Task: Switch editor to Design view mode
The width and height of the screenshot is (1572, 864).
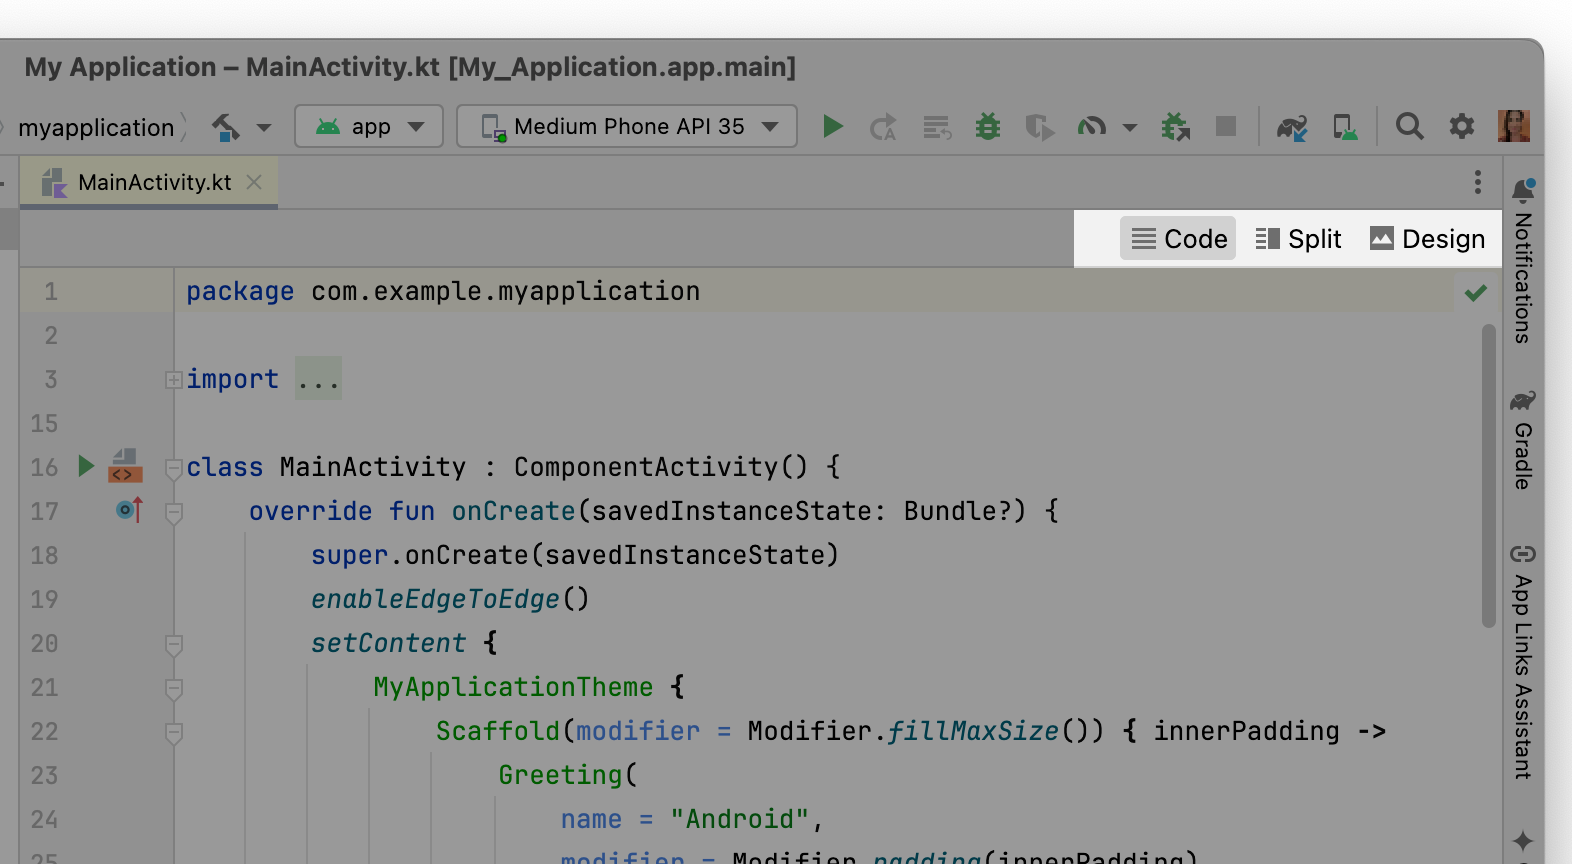Action: [1427, 239]
